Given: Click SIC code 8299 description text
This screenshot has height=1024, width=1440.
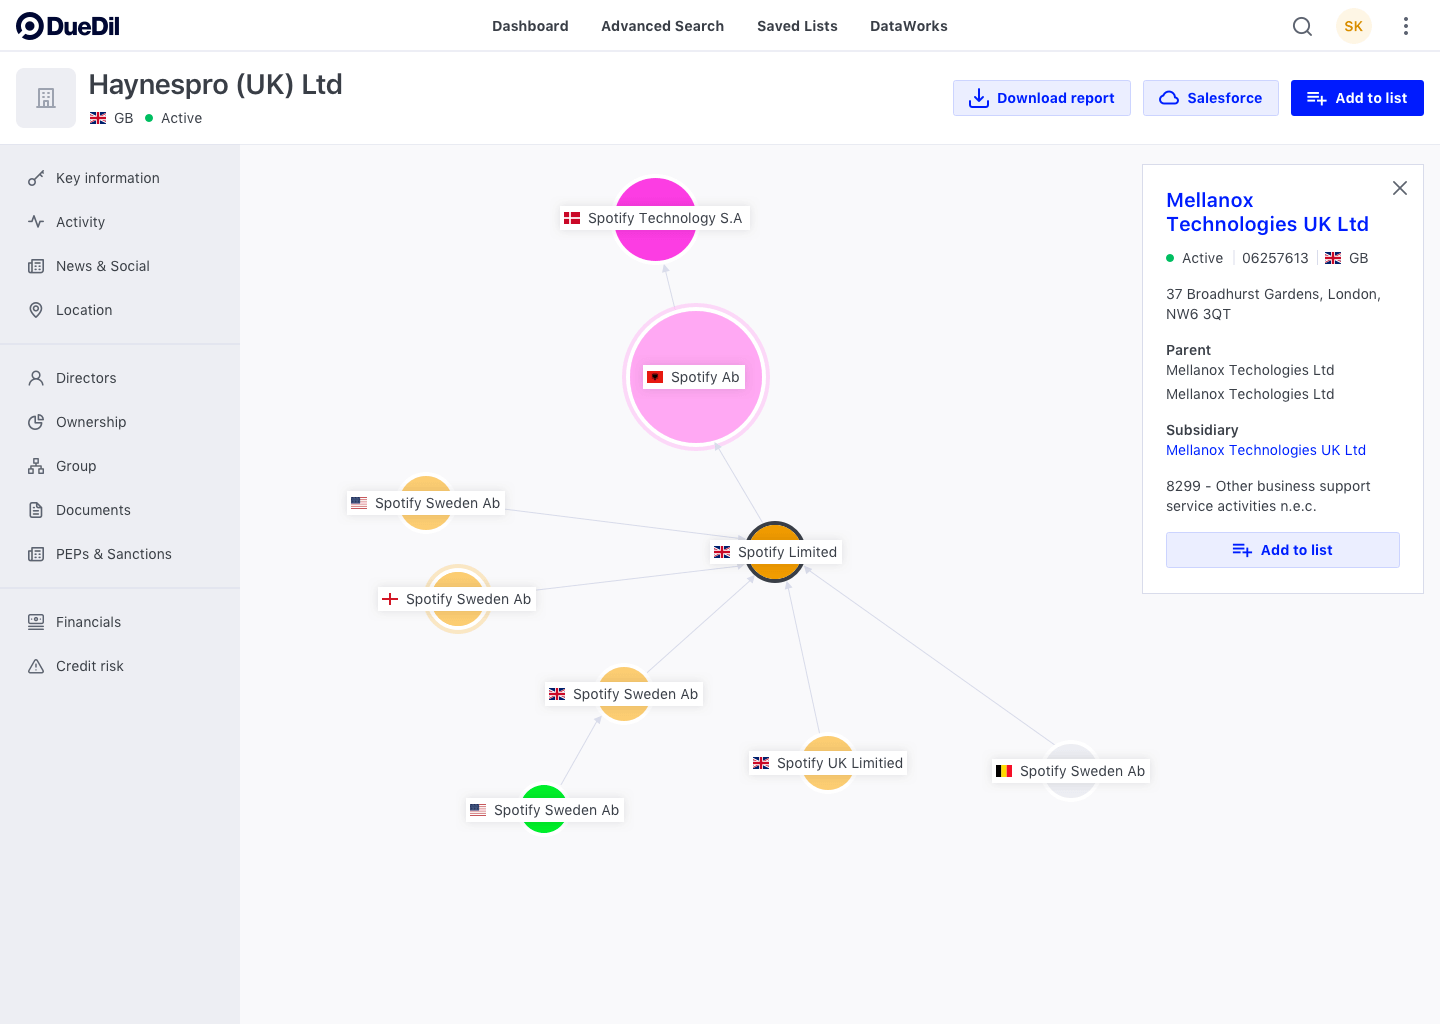Looking at the screenshot, I should pos(1268,496).
